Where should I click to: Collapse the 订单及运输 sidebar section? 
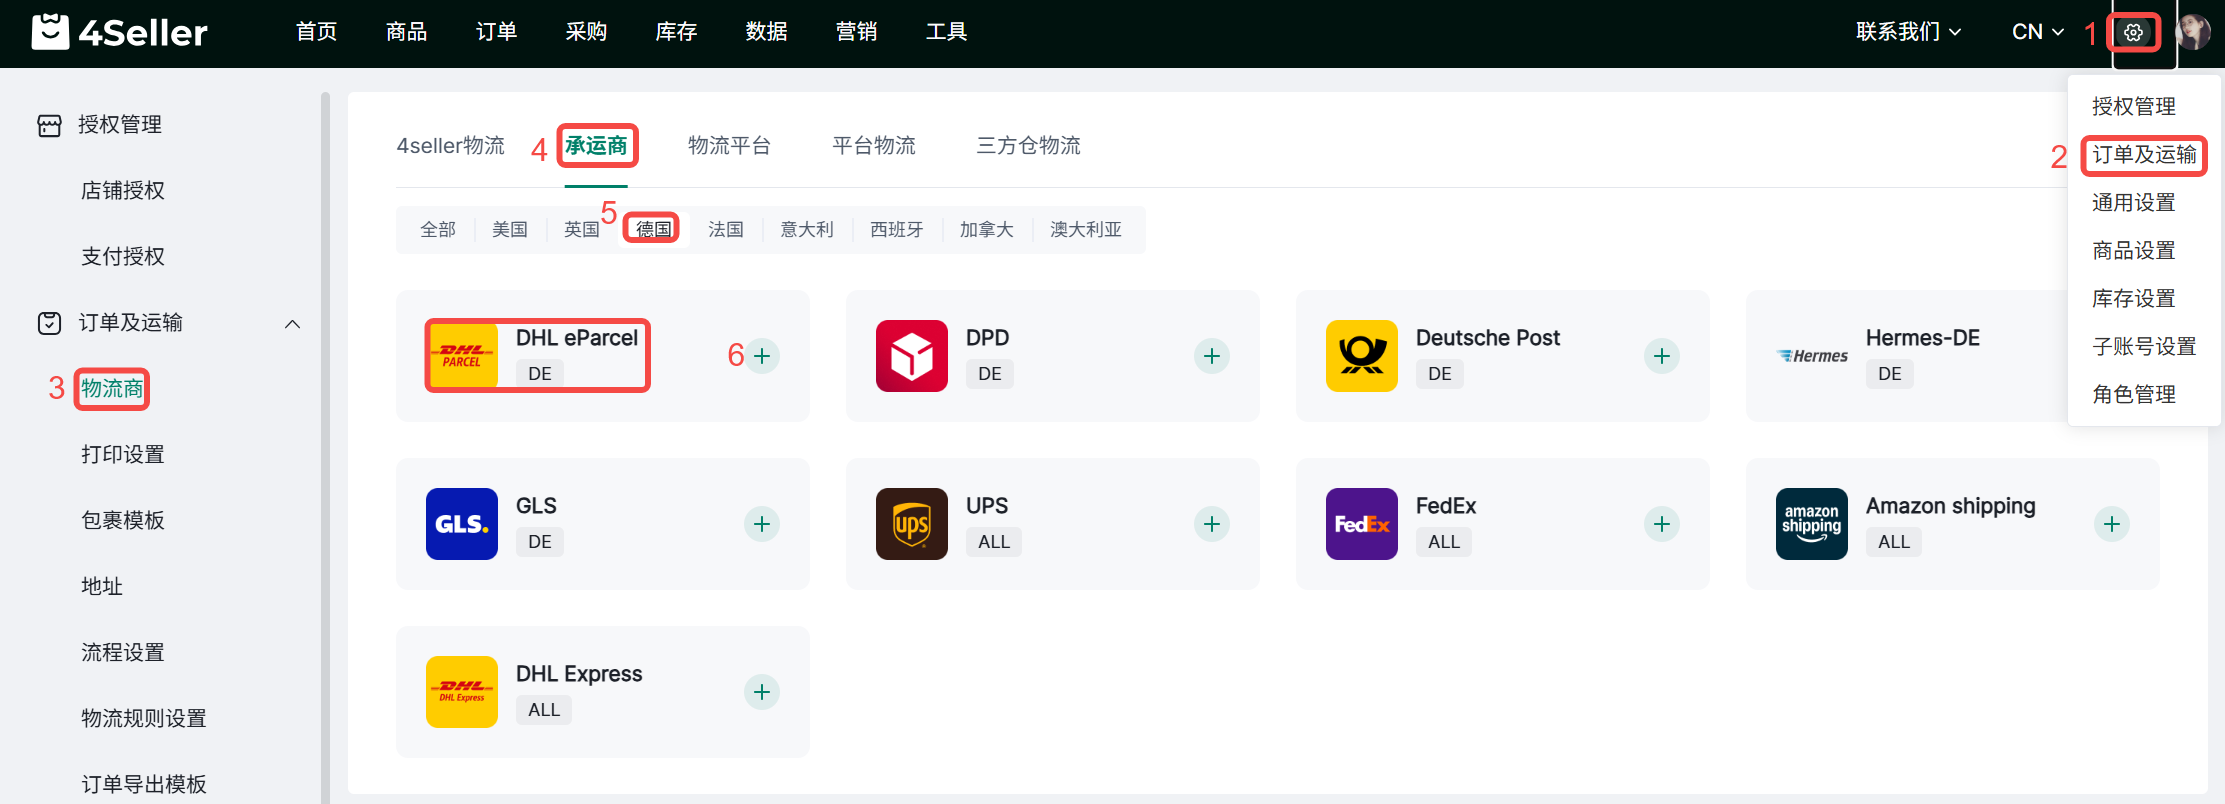(x=292, y=323)
